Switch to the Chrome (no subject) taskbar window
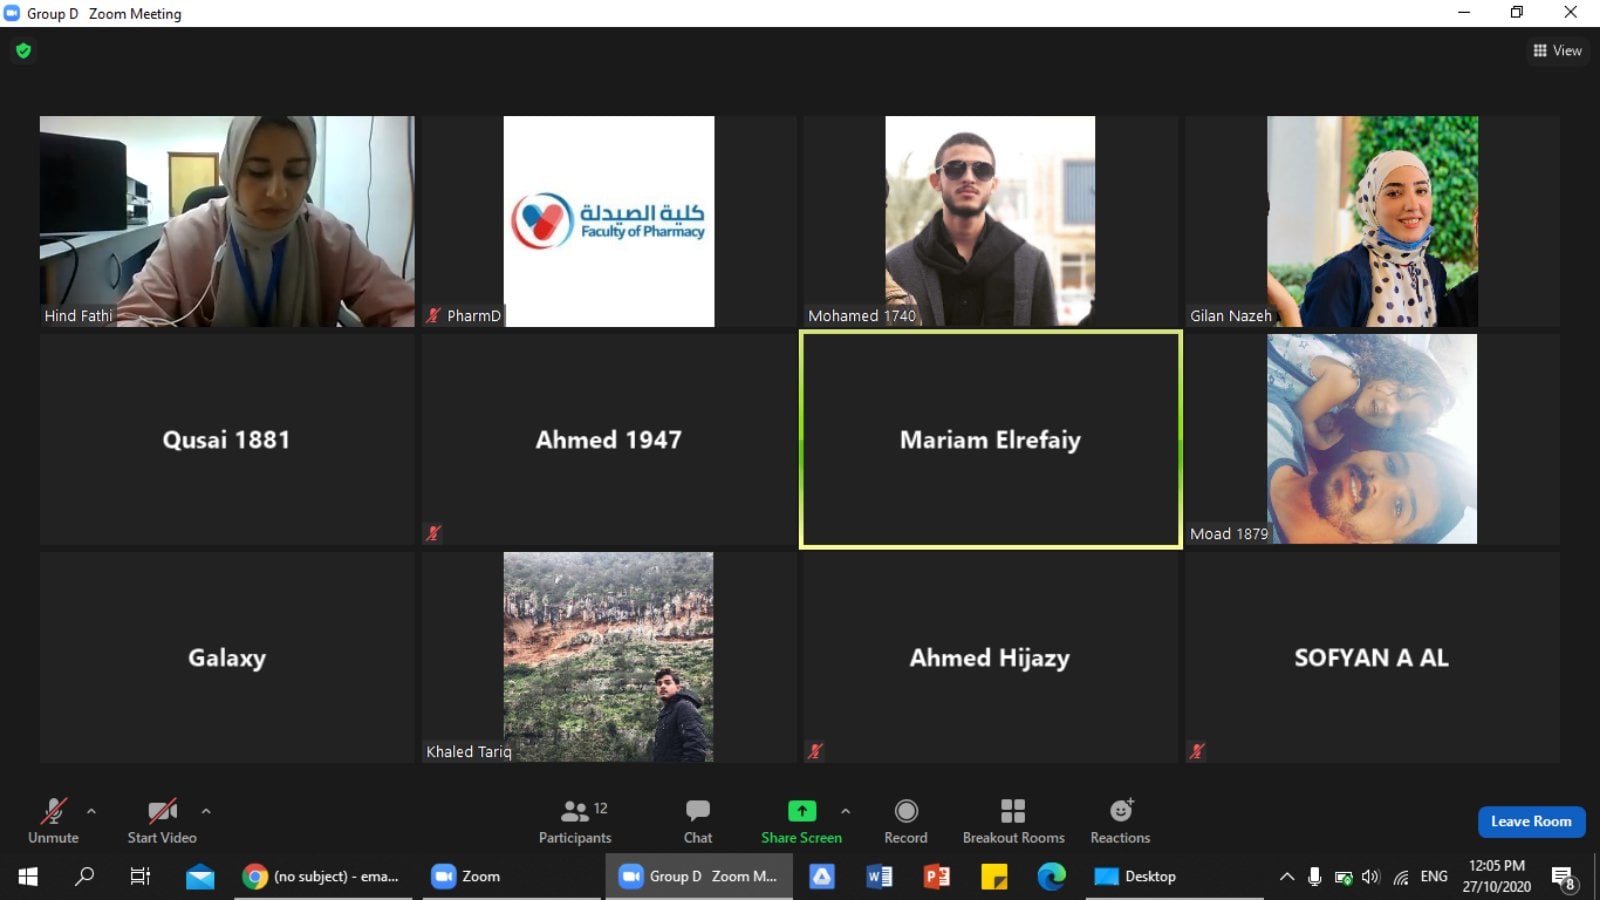Screen dimensions: 1600x900 point(322,877)
